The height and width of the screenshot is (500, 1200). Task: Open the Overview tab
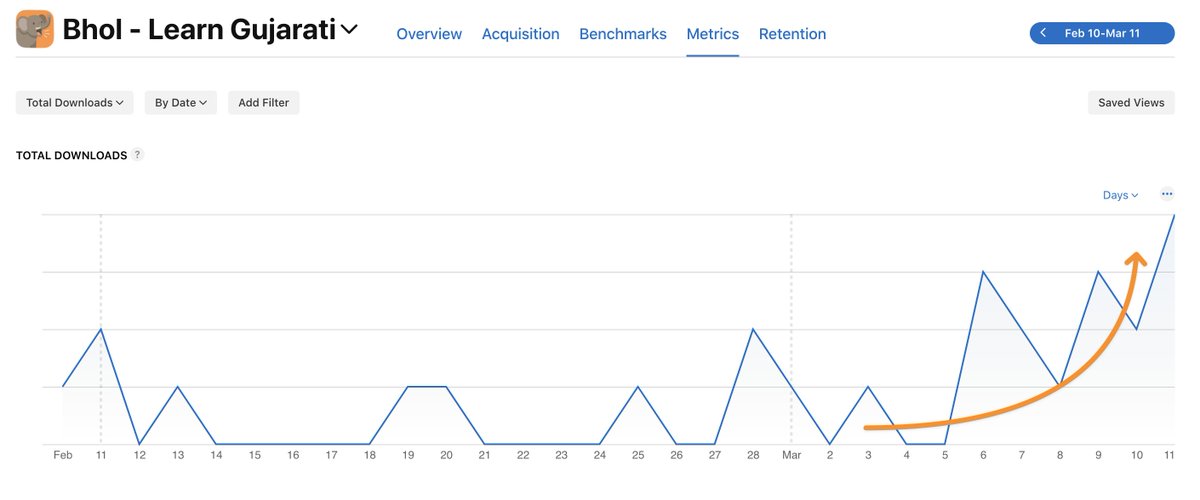(429, 34)
